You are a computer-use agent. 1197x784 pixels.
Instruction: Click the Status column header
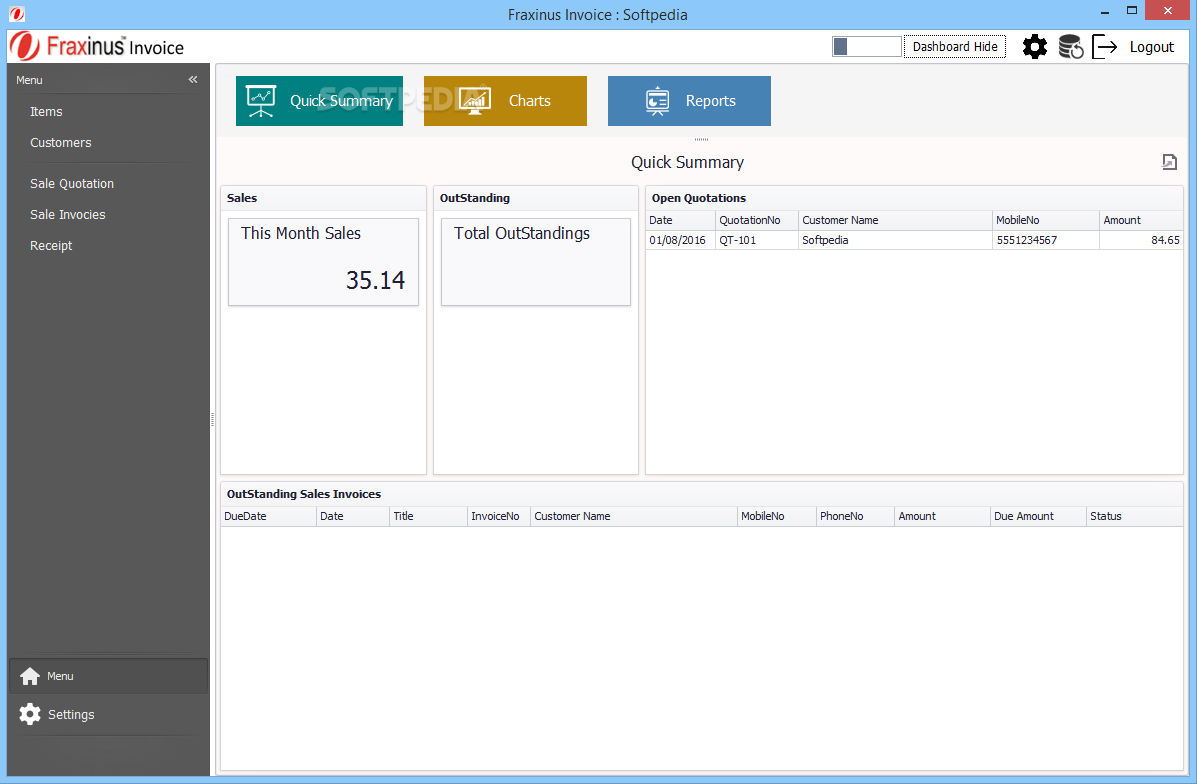(x=1134, y=516)
